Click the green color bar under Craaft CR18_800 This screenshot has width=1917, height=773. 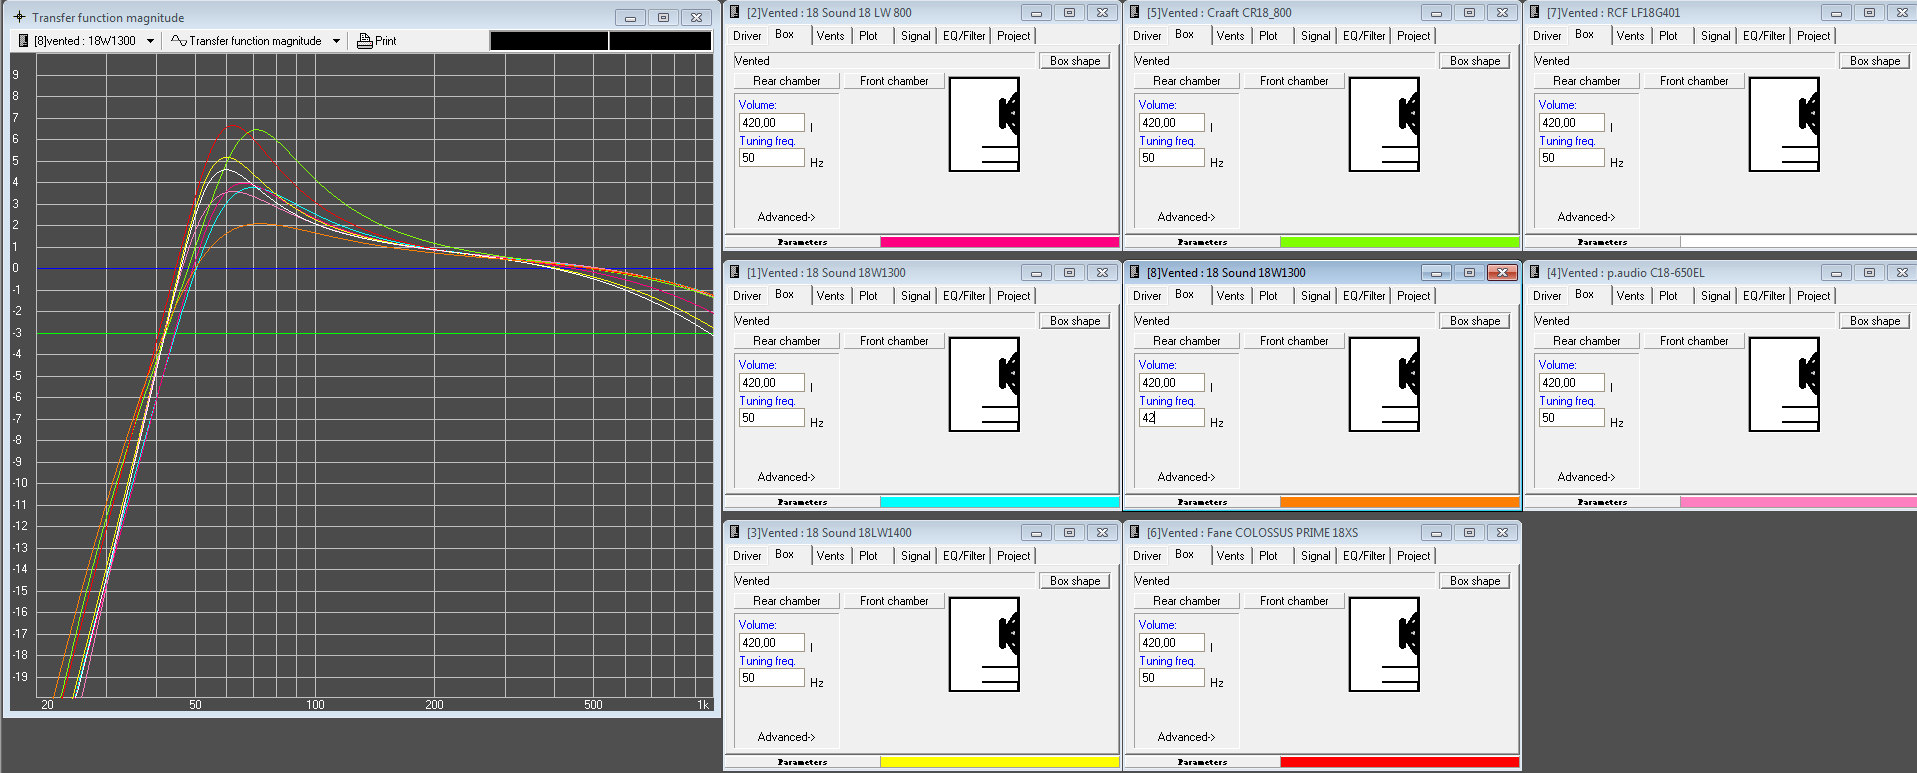[1399, 242]
